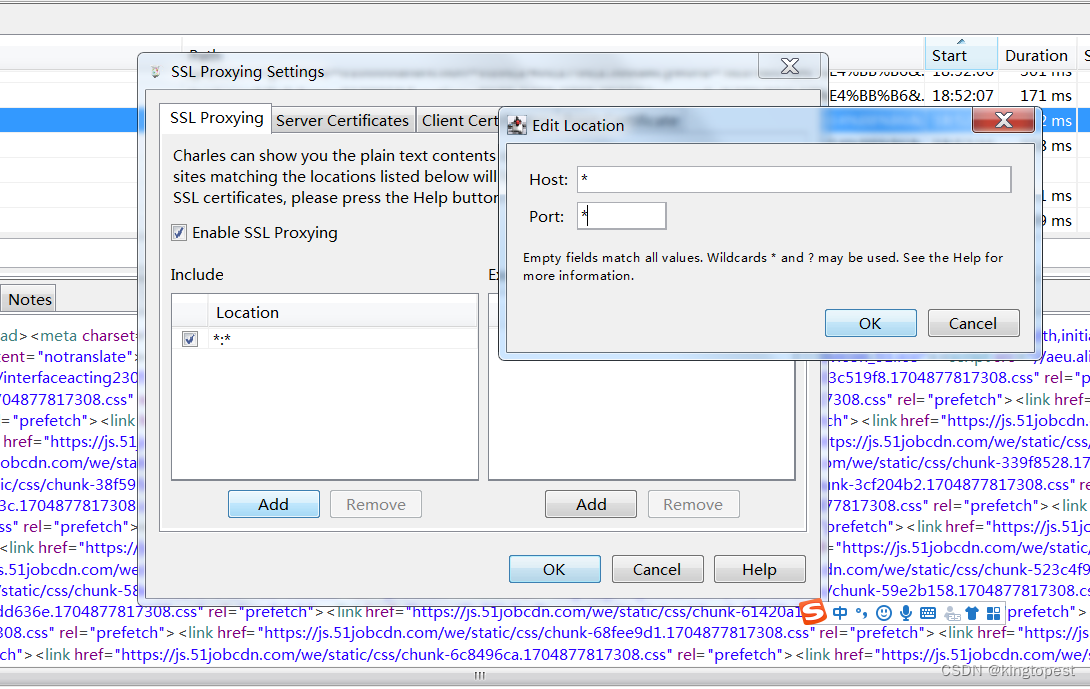Click the Sogou input method logo
The image size is (1090, 689).
point(813,613)
